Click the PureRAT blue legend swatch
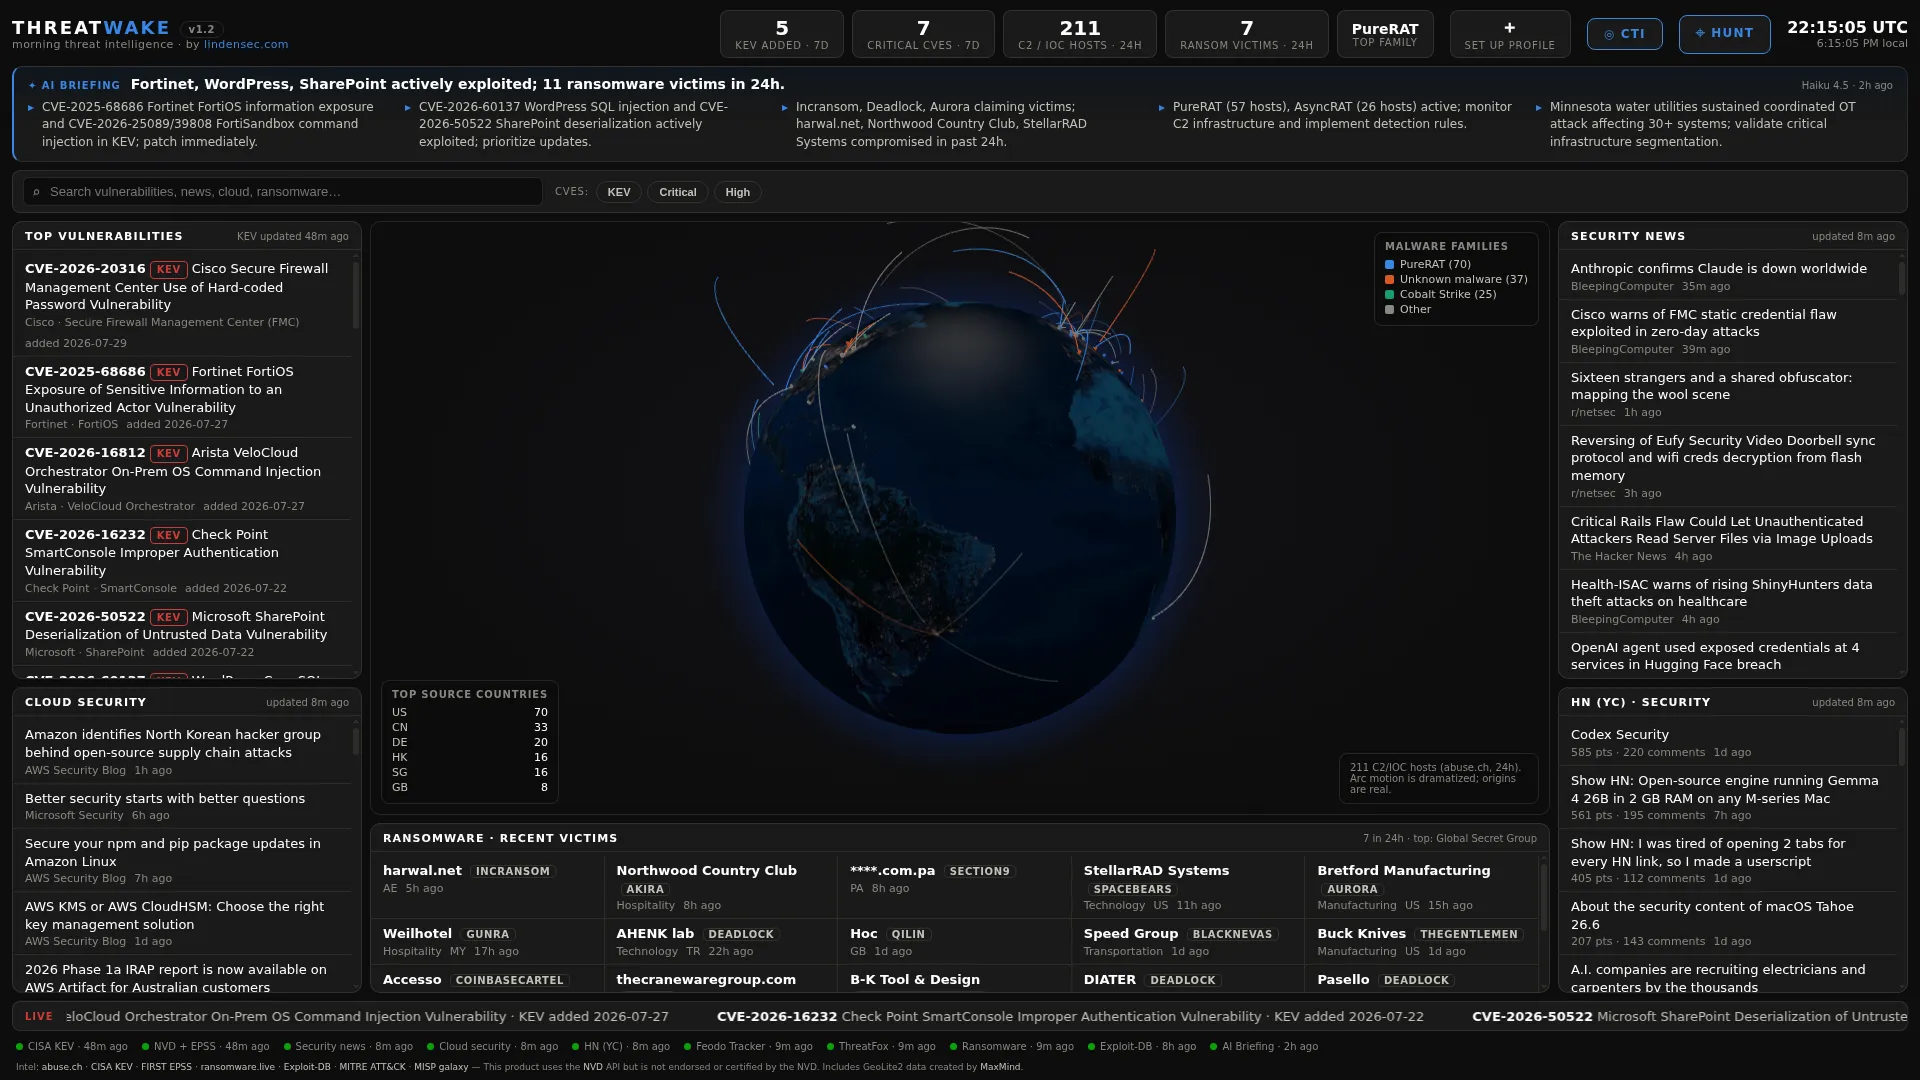The width and height of the screenshot is (1920, 1080). point(1389,265)
